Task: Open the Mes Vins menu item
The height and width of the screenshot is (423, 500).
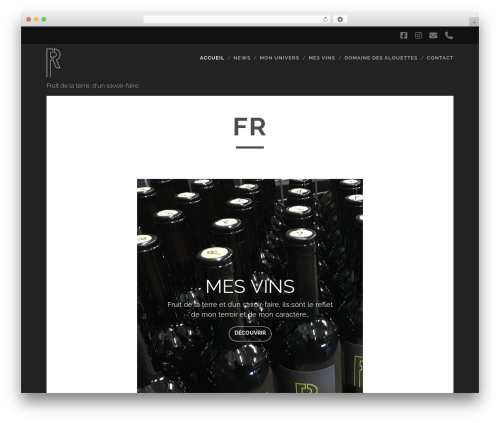Action: (322, 58)
